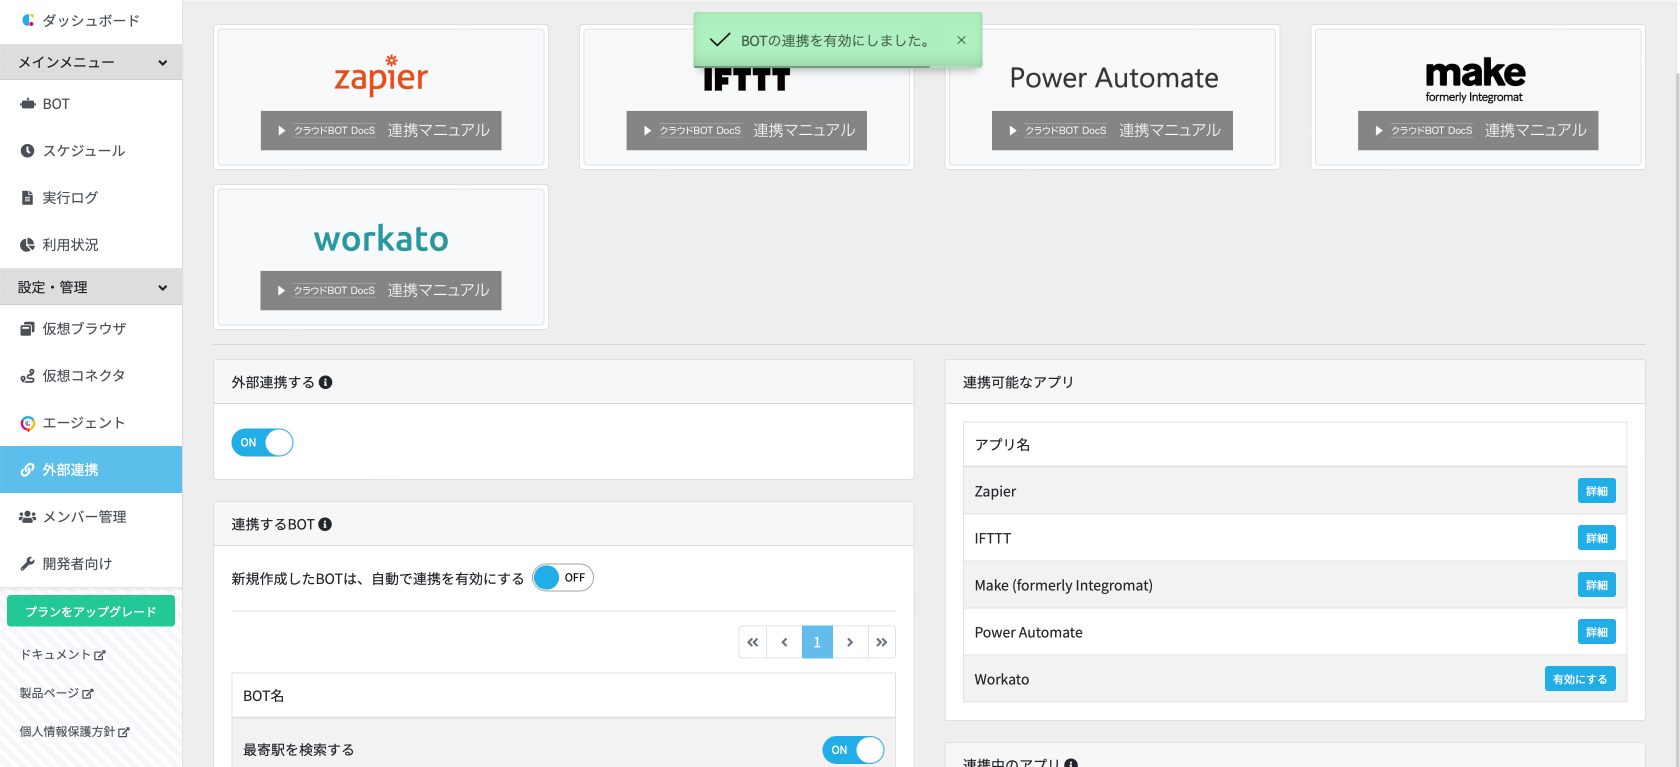
Task: Go to スケジュール menu
Action: coord(91,151)
